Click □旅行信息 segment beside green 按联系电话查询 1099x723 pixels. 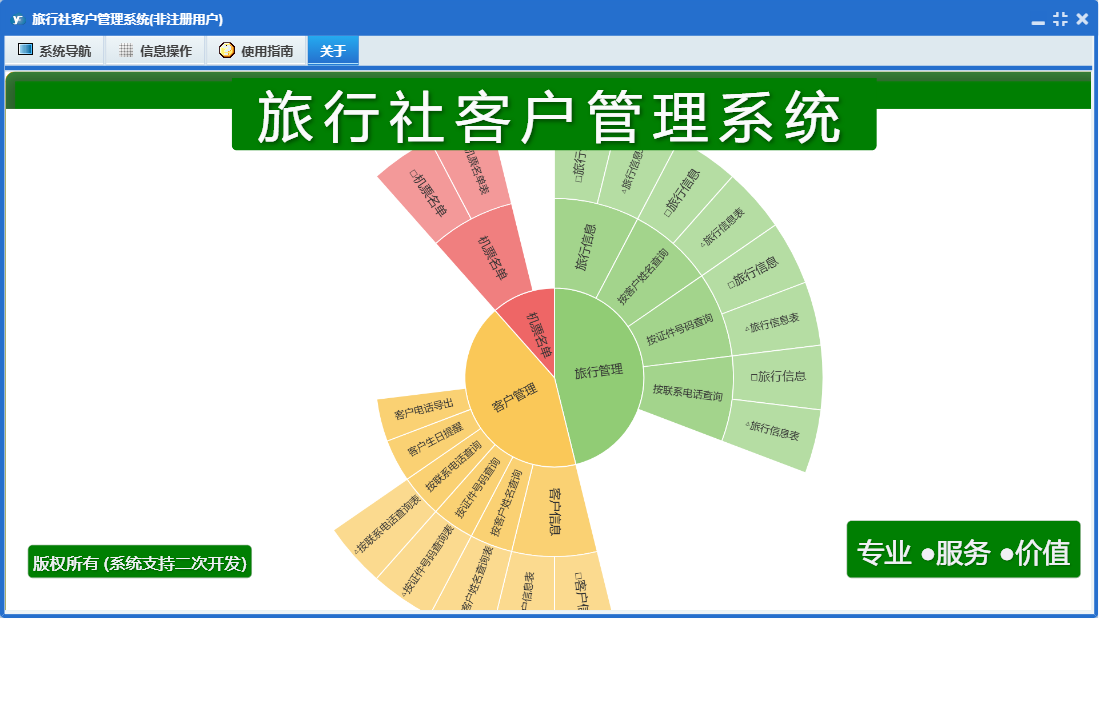tap(778, 376)
